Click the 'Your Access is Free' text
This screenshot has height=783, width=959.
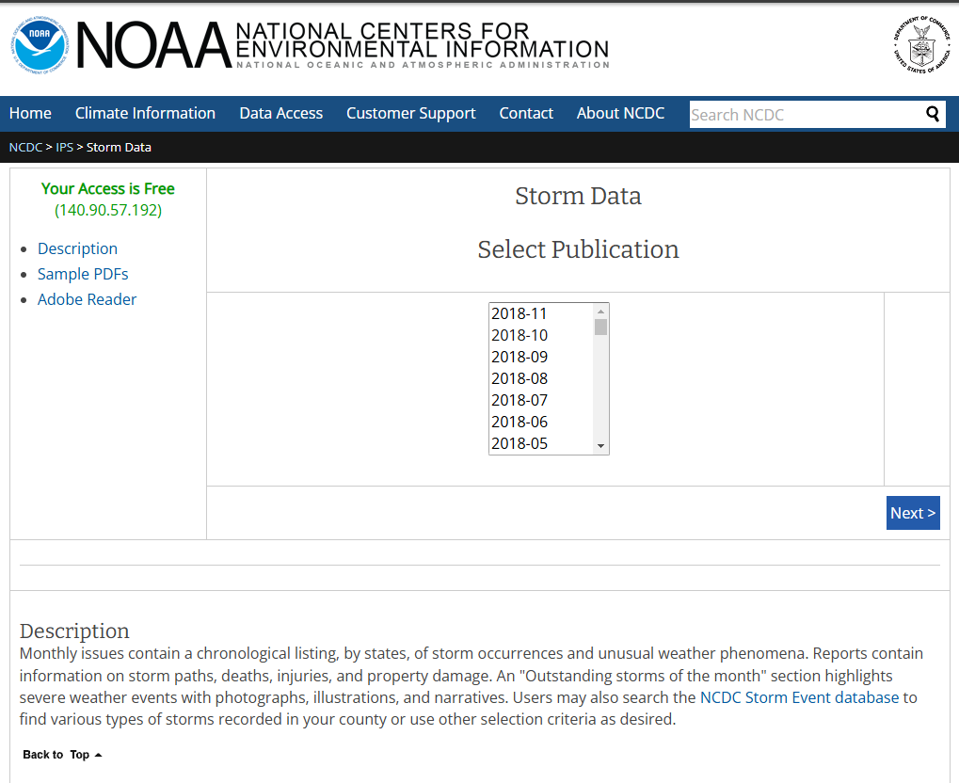tap(108, 189)
